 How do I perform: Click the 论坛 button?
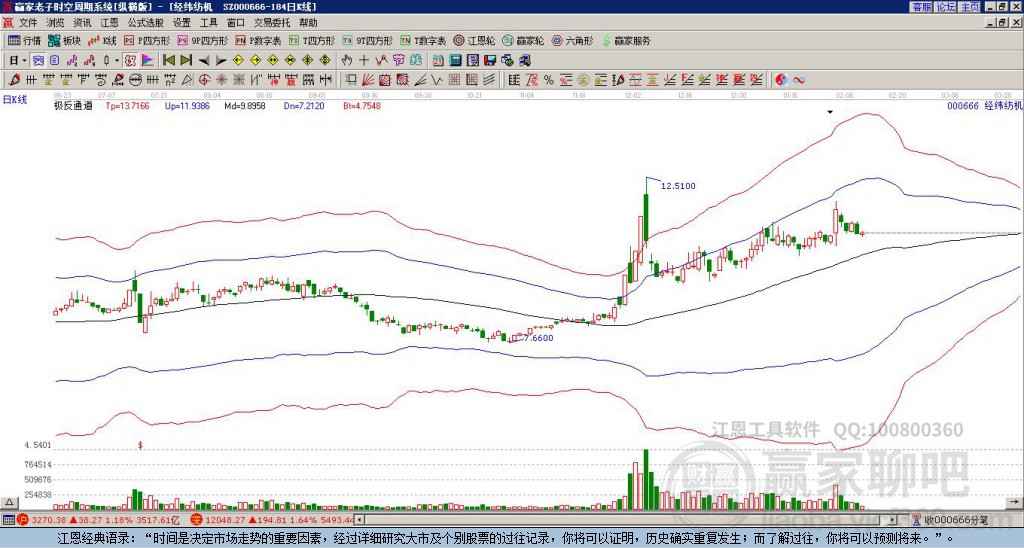pyautogui.click(x=946, y=7)
